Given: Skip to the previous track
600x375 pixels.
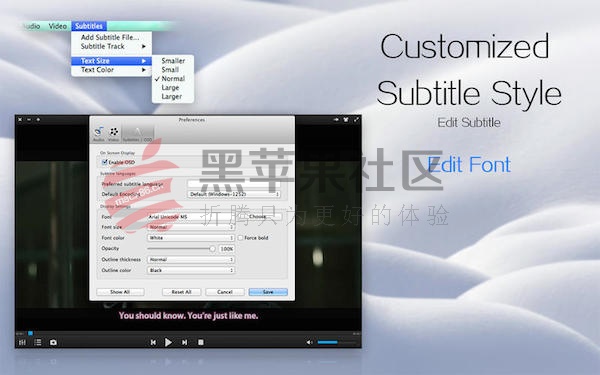Looking at the screenshot, I should point(153,342).
